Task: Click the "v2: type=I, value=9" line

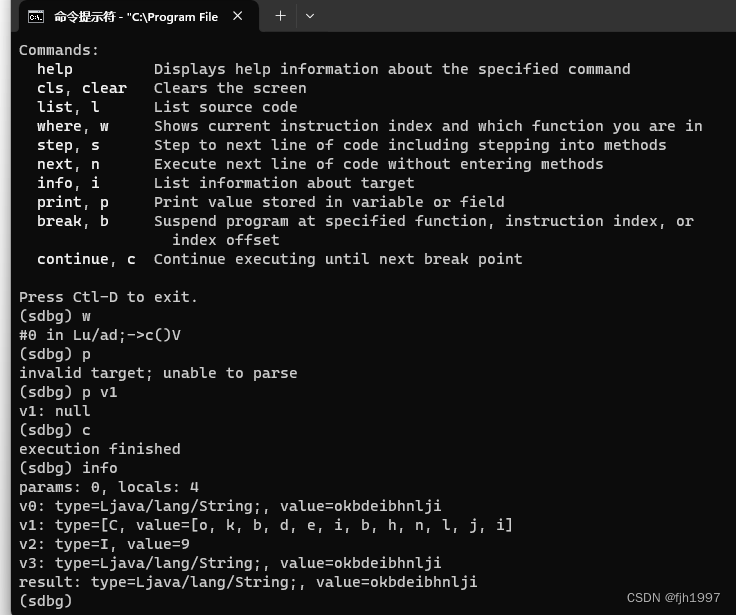Action: (104, 544)
